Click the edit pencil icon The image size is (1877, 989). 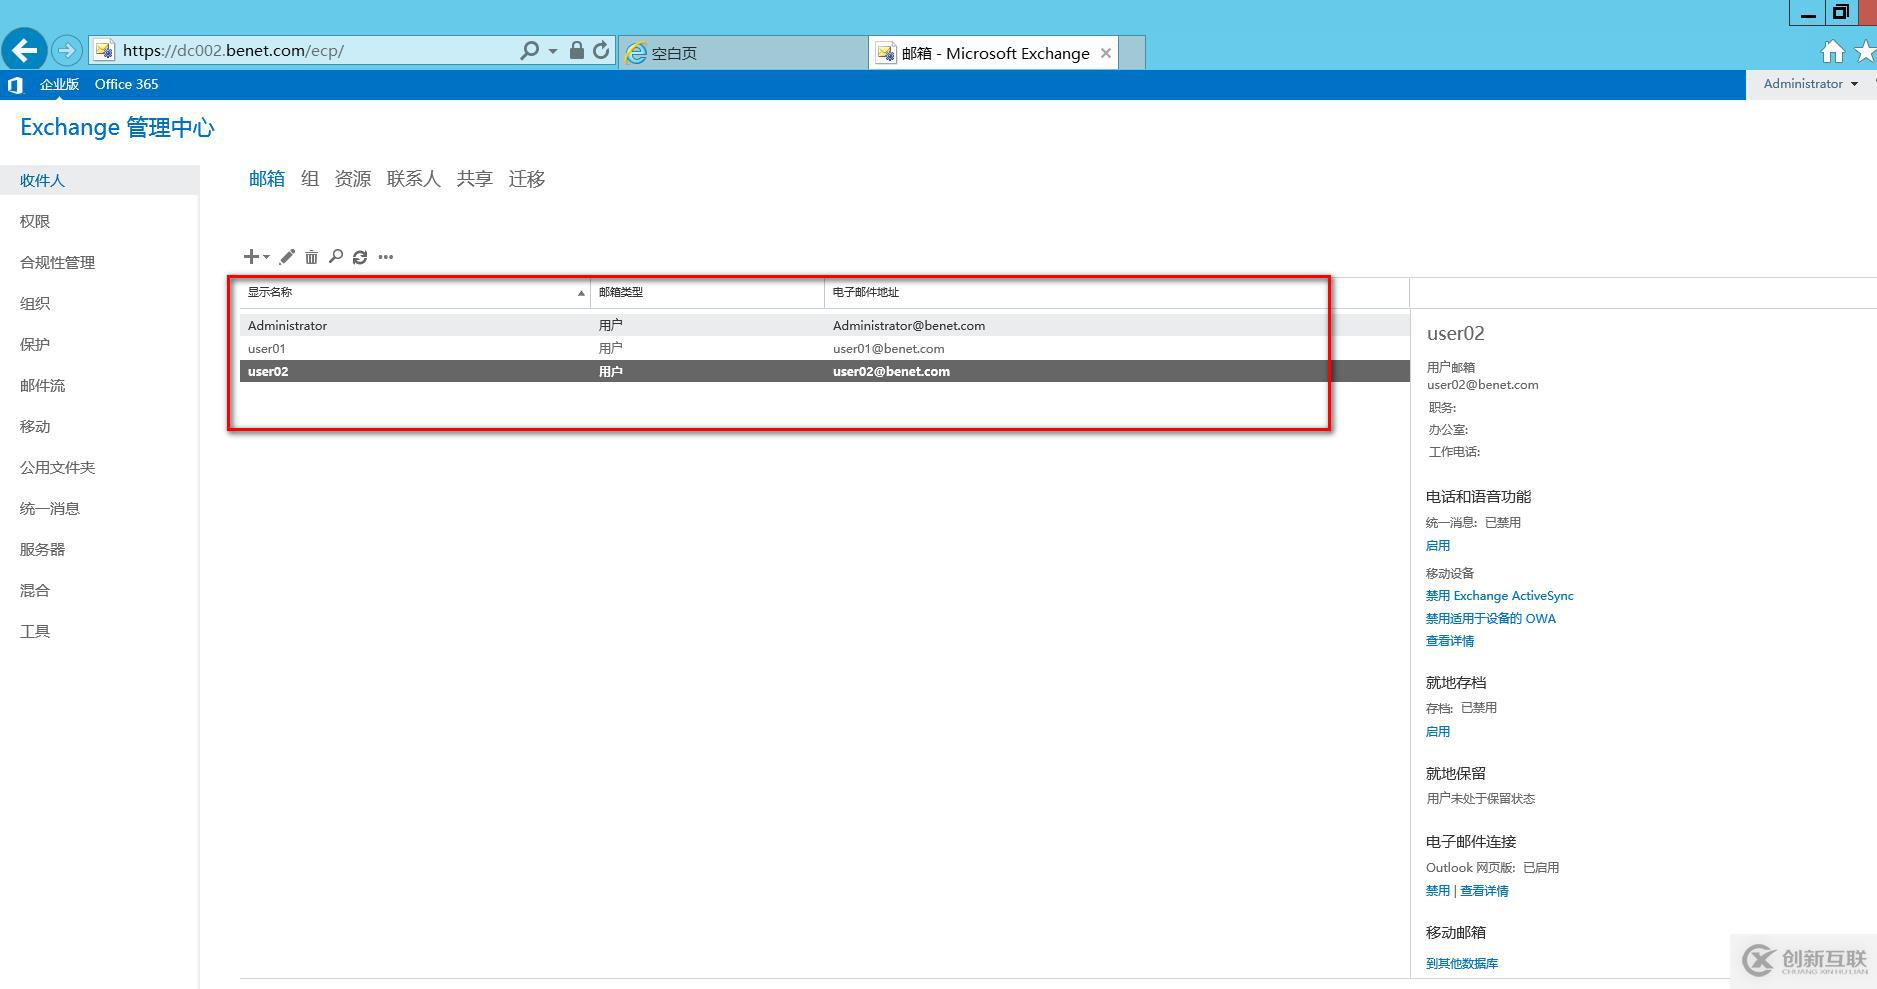tap(287, 257)
